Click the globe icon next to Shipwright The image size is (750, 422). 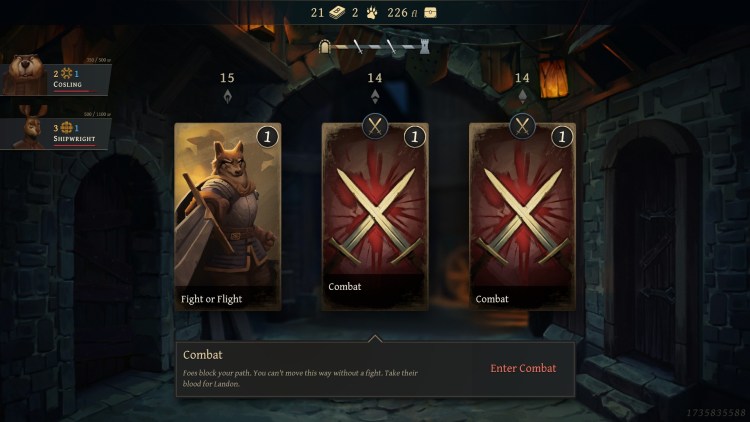(66, 127)
